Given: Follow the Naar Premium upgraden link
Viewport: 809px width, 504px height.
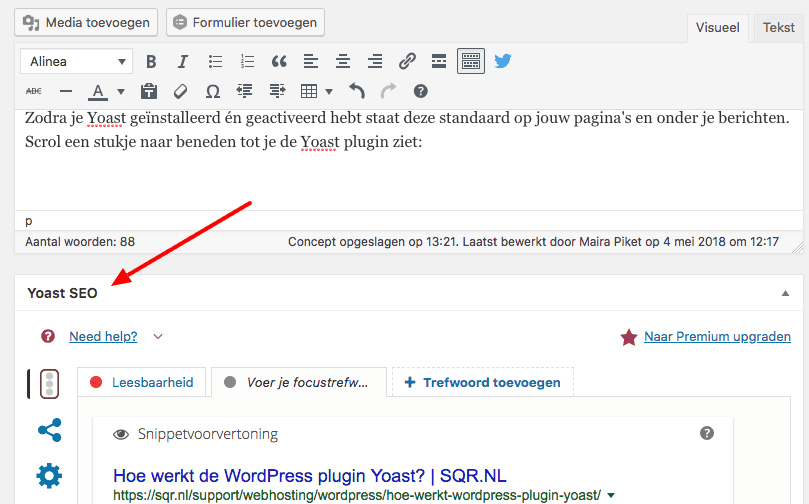Looking at the screenshot, I should pyautogui.click(x=717, y=336).
